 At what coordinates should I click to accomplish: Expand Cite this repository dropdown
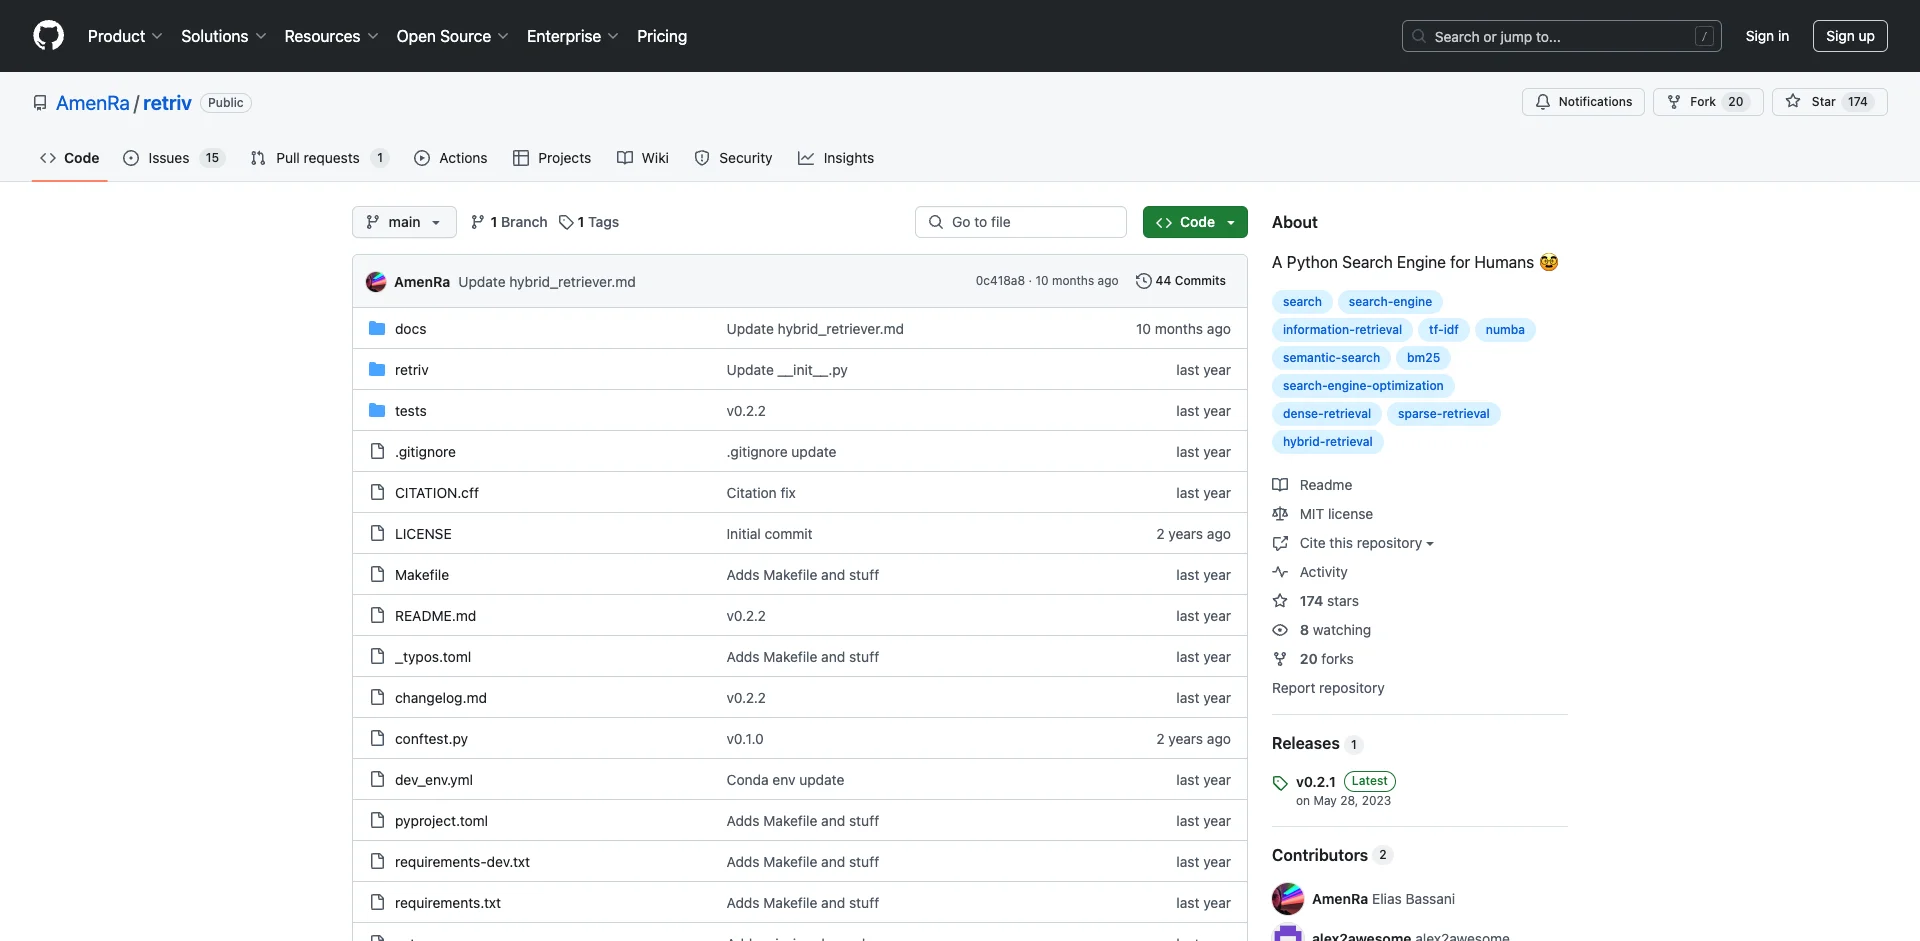1366,543
